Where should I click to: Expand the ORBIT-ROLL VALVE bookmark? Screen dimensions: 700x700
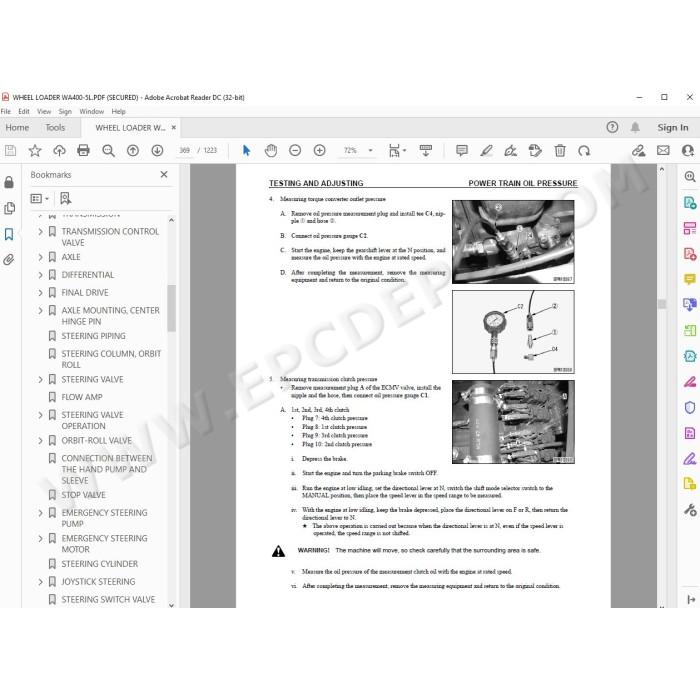click(x=41, y=441)
